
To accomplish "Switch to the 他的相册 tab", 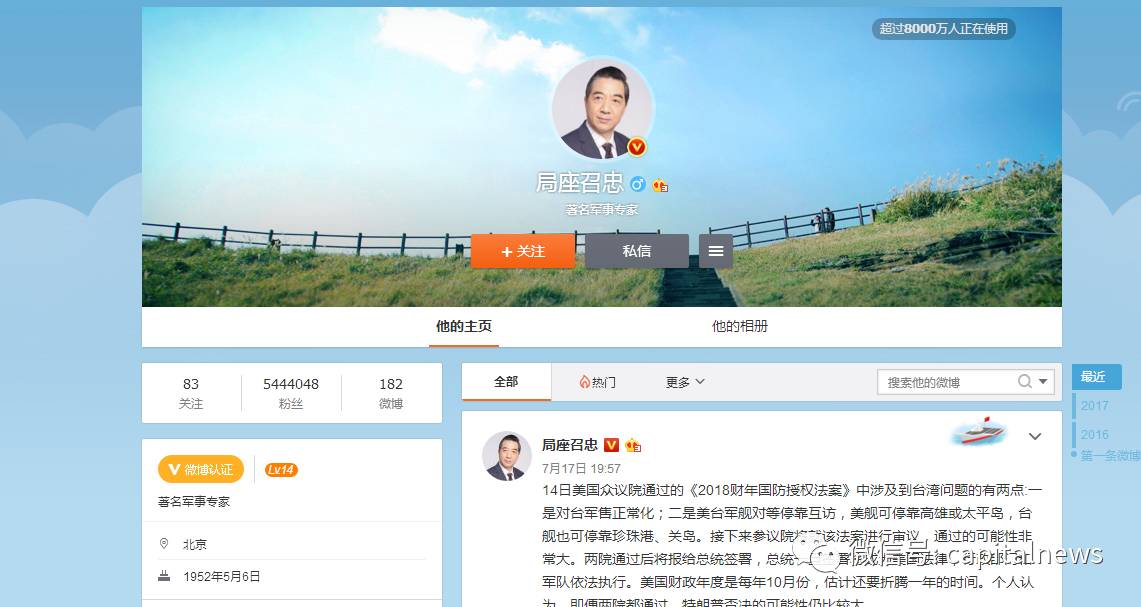I will 740,326.
